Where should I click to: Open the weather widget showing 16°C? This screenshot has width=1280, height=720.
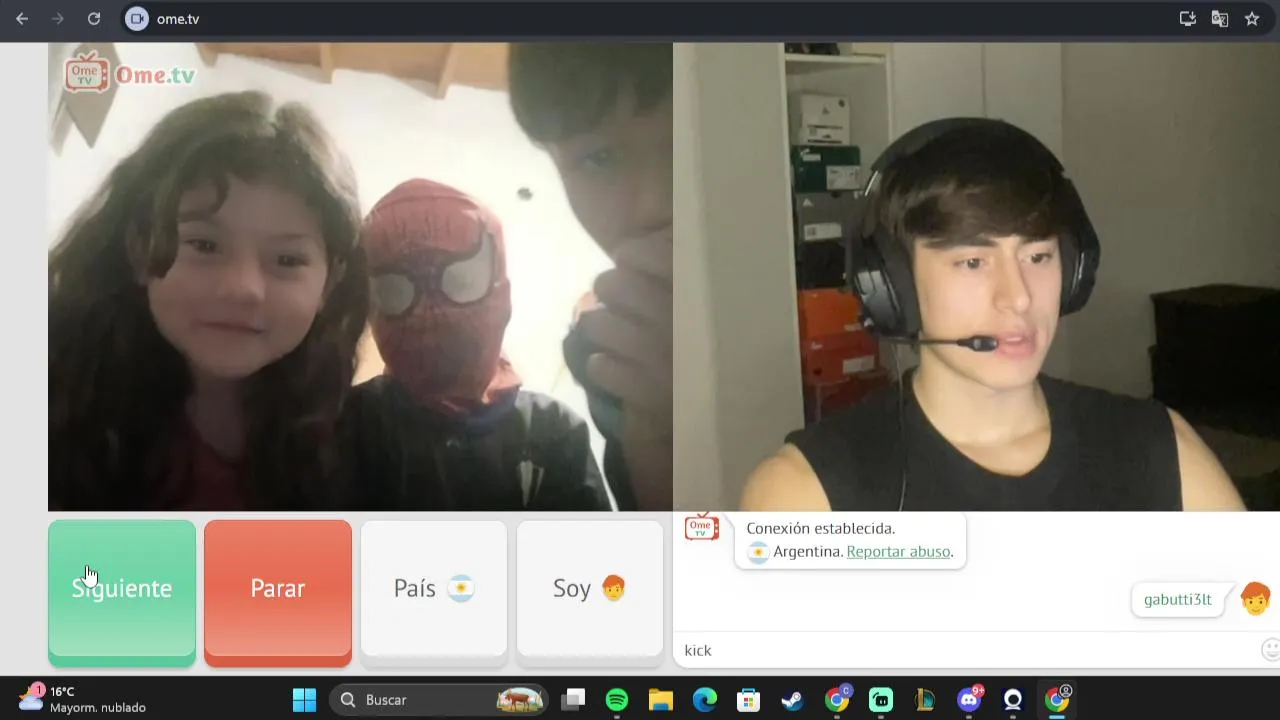pos(82,699)
